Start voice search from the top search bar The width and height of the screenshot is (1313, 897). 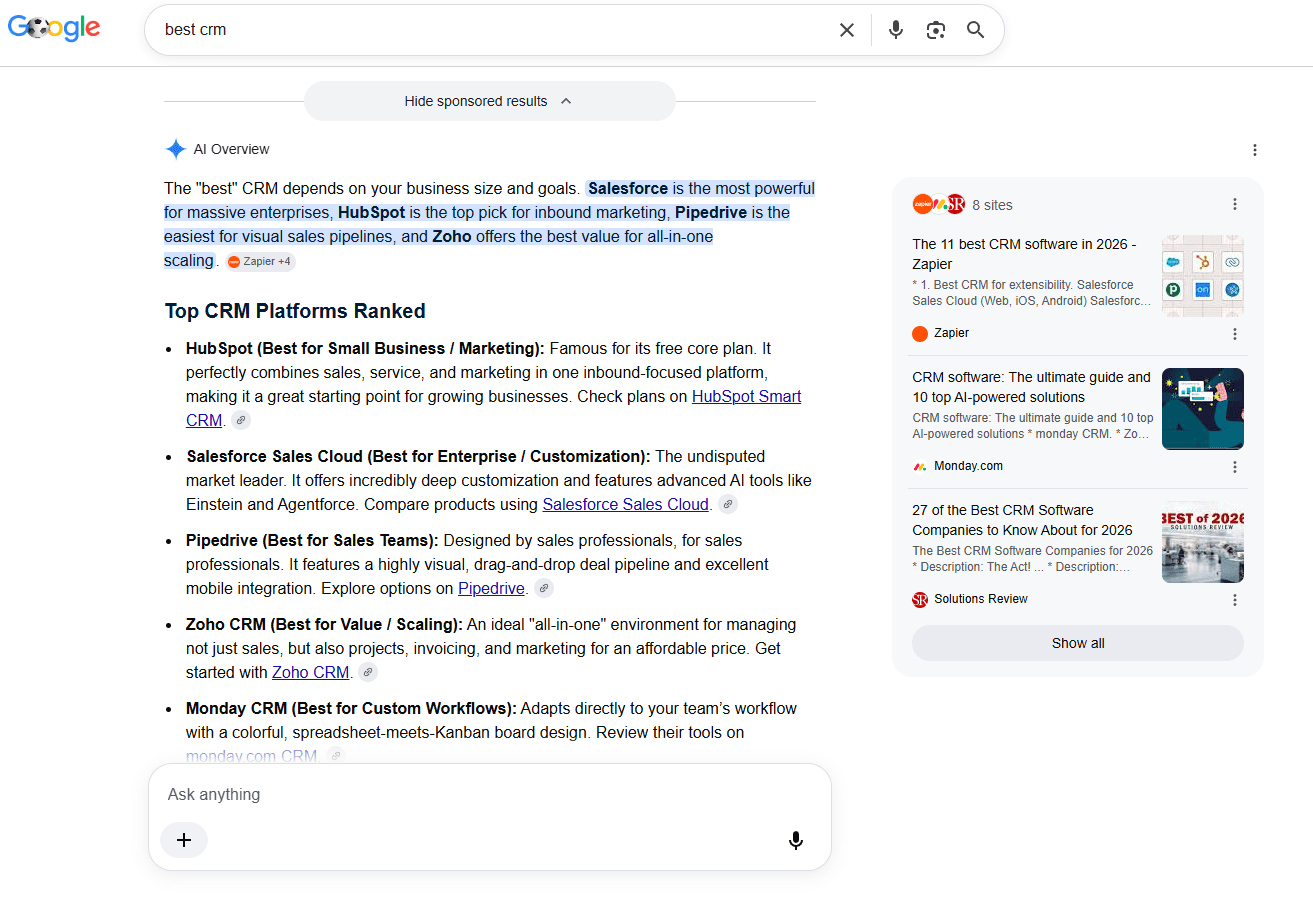coord(896,30)
